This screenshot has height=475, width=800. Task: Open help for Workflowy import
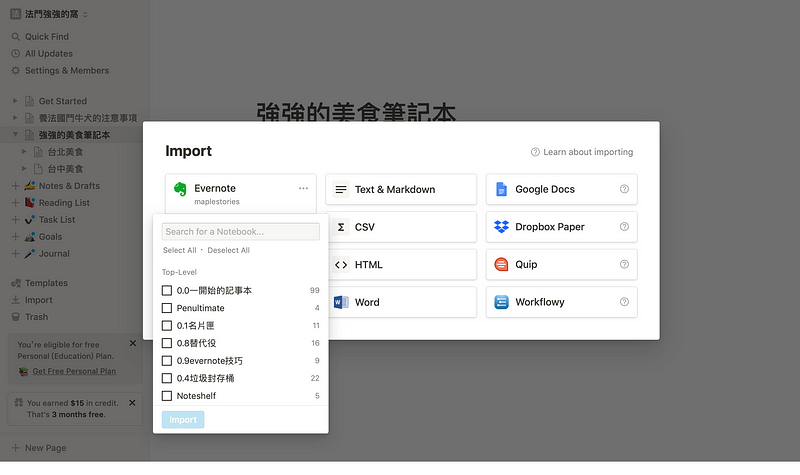click(x=624, y=302)
